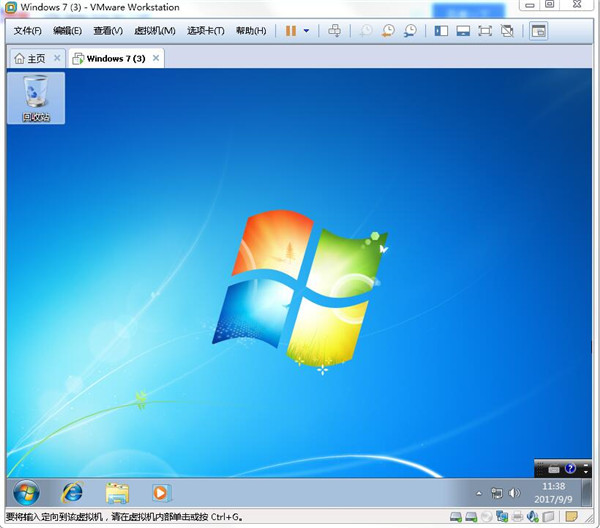This screenshot has width=600, height=528.
Task: Close the 主页 tab
Action: click(57, 58)
